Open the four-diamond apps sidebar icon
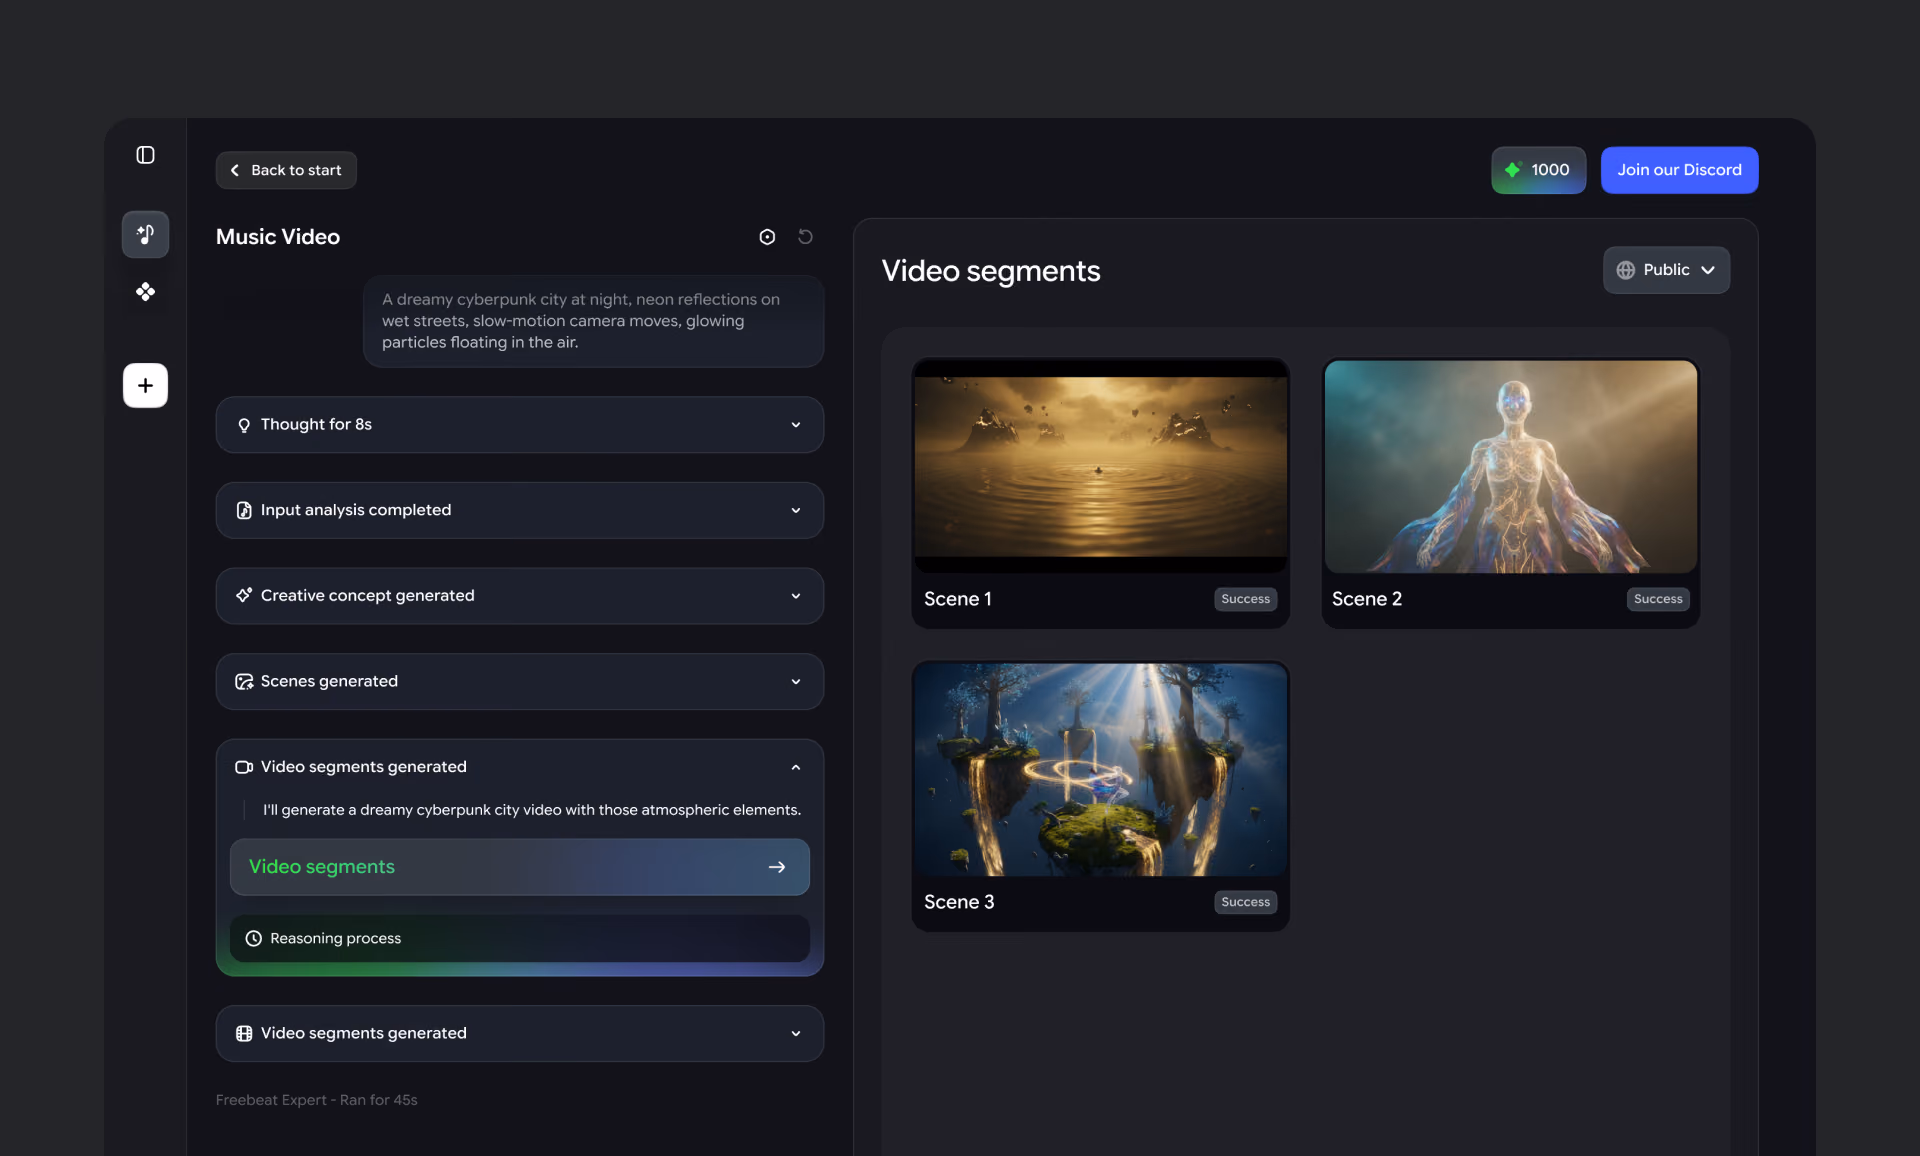This screenshot has width=1920, height=1156. pyautogui.click(x=145, y=292)
